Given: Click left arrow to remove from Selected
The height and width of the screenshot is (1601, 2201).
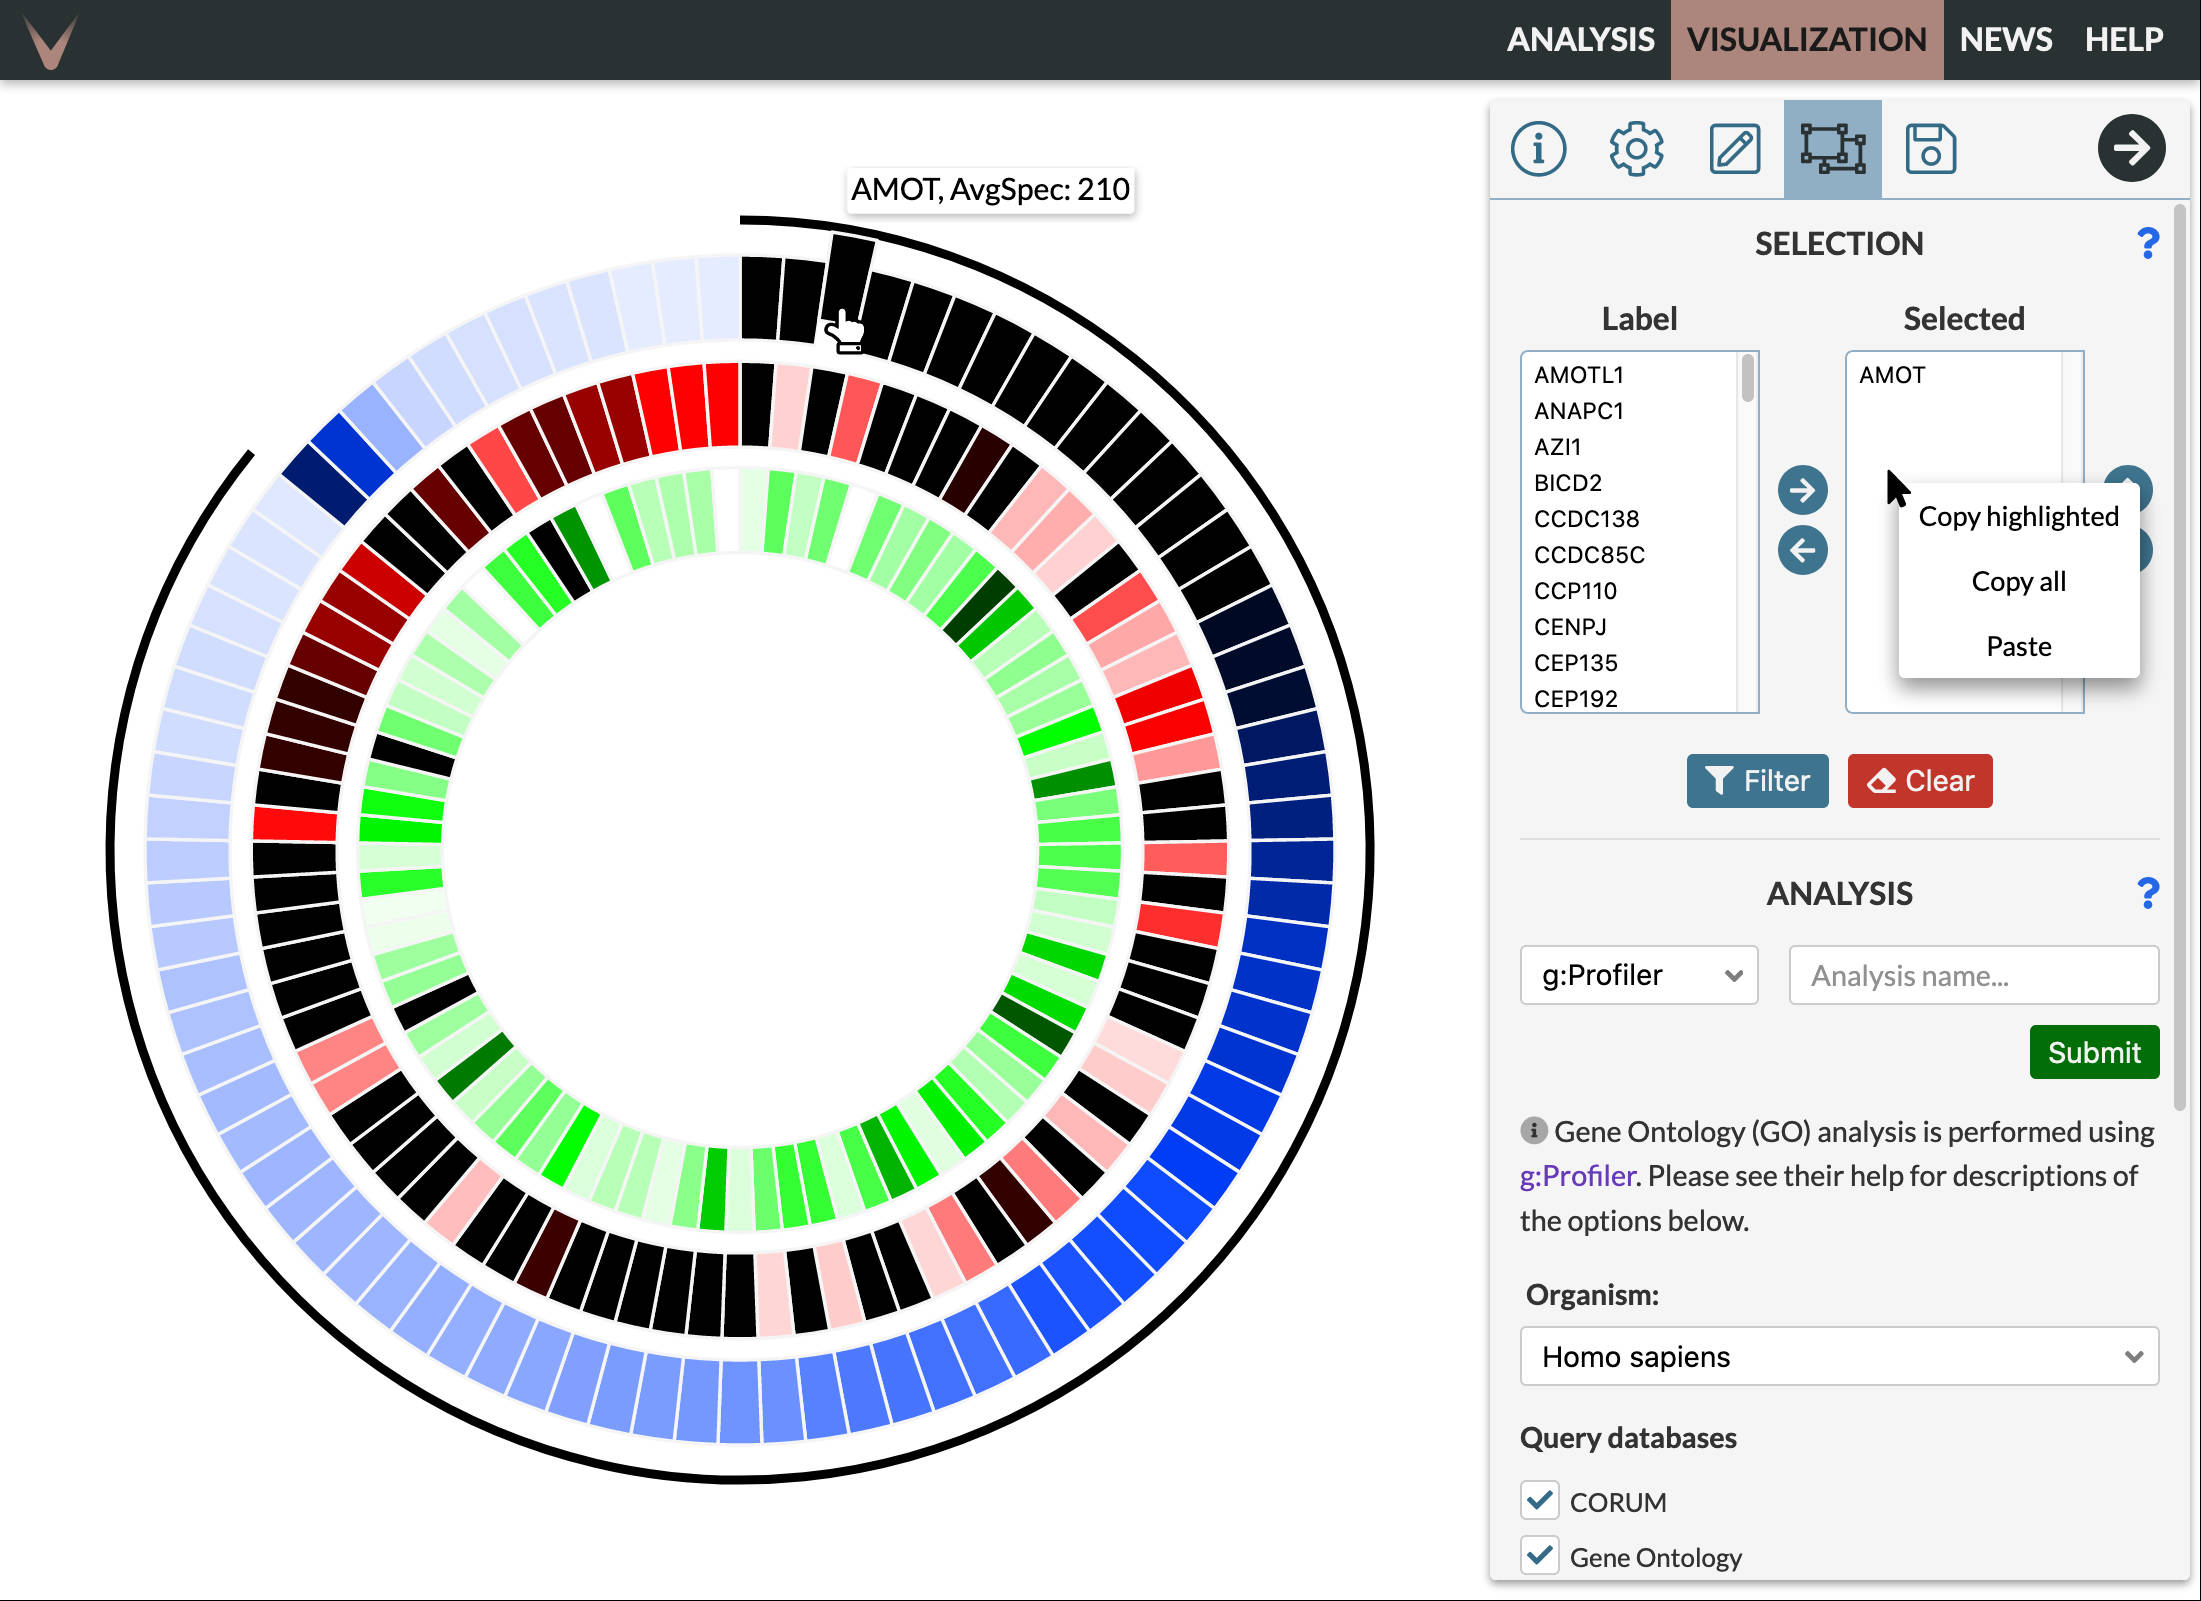Looking at the screenshot, I should point(1802,550).
